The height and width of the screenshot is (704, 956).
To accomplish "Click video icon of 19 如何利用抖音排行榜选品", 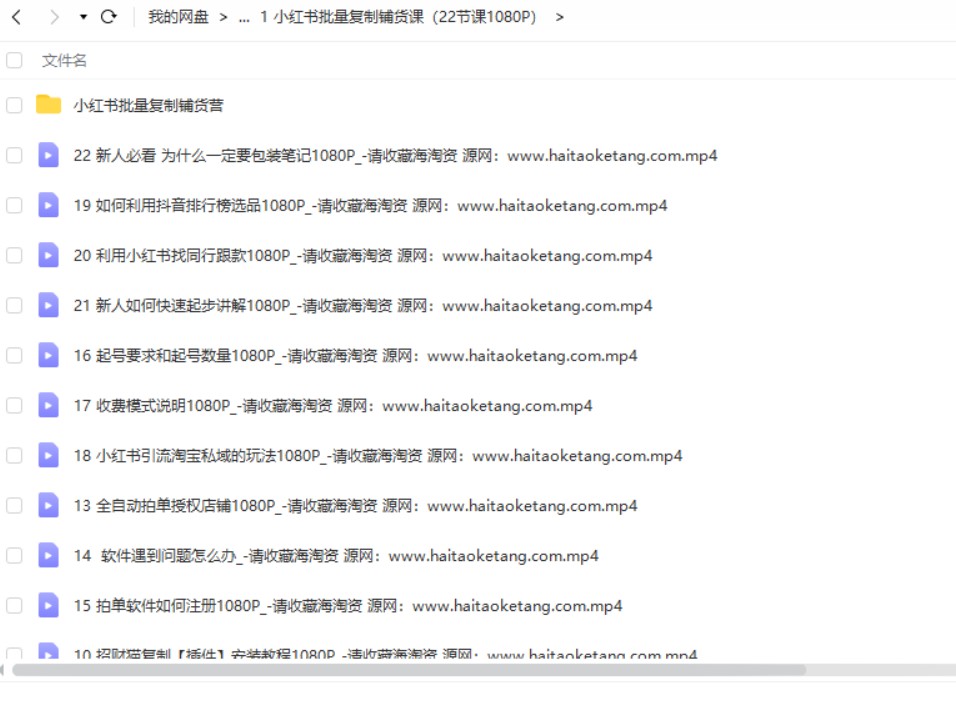I will pyautogui.click(x=48, y=205).
